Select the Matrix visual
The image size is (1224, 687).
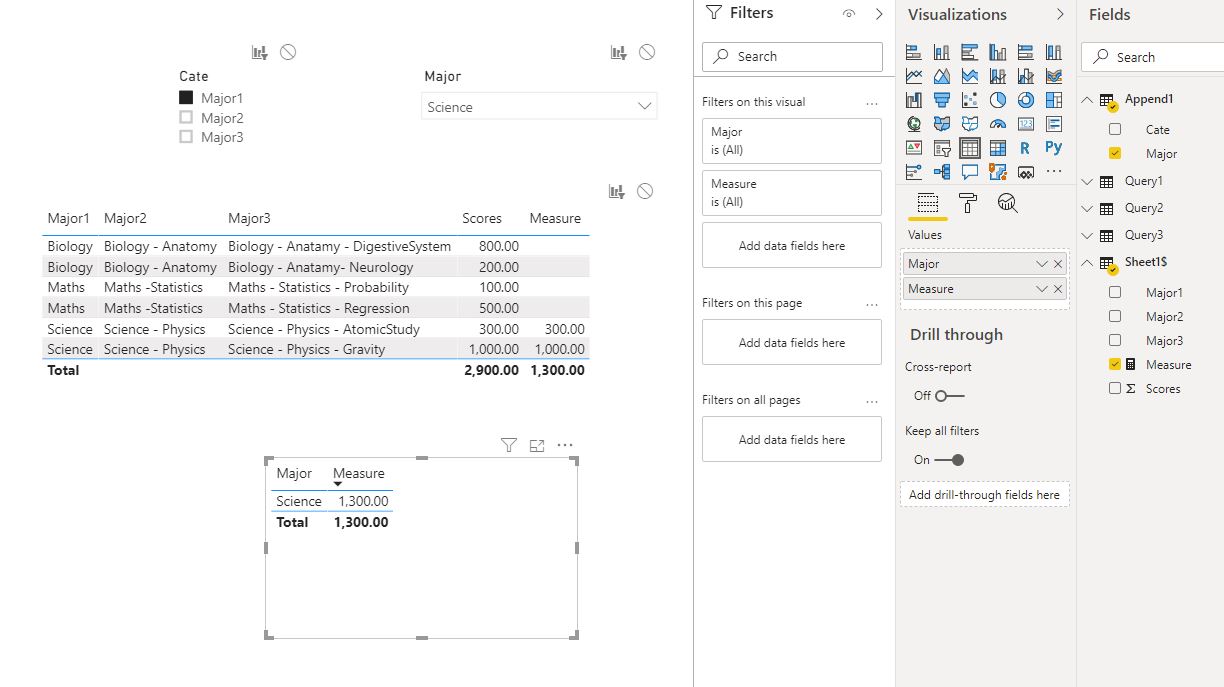tap(997, 148)
